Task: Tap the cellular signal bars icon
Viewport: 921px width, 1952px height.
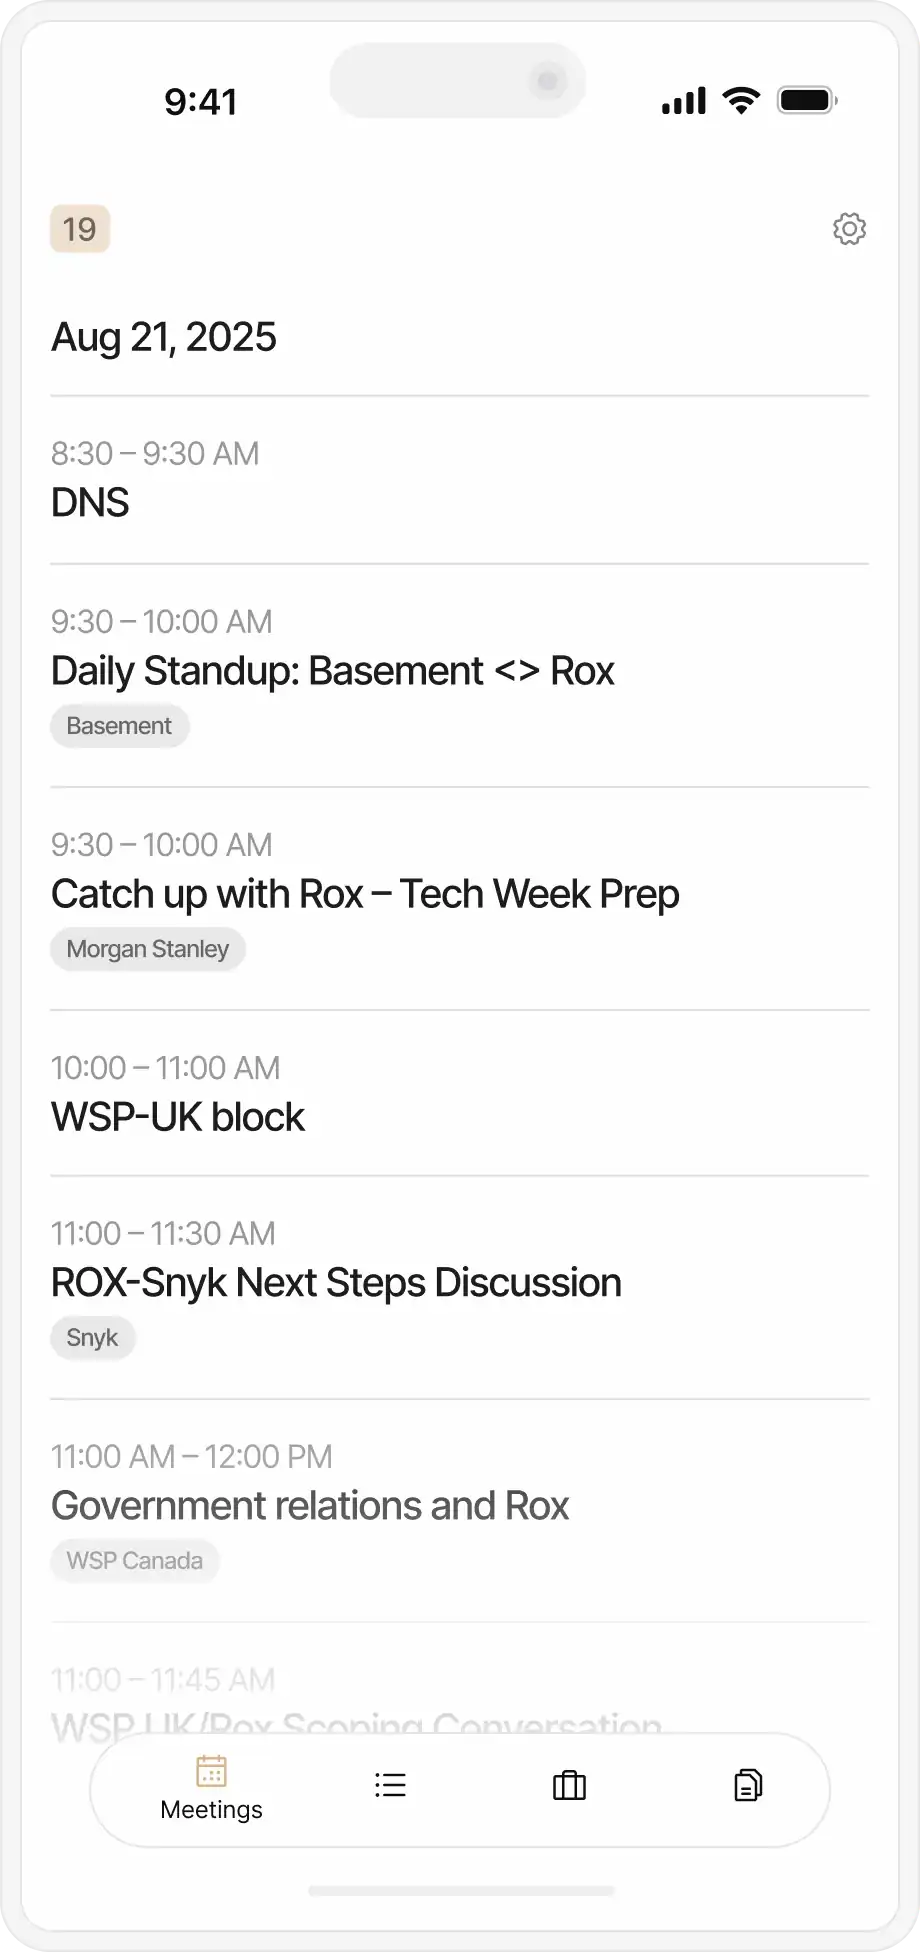Action: click(684, 101)
